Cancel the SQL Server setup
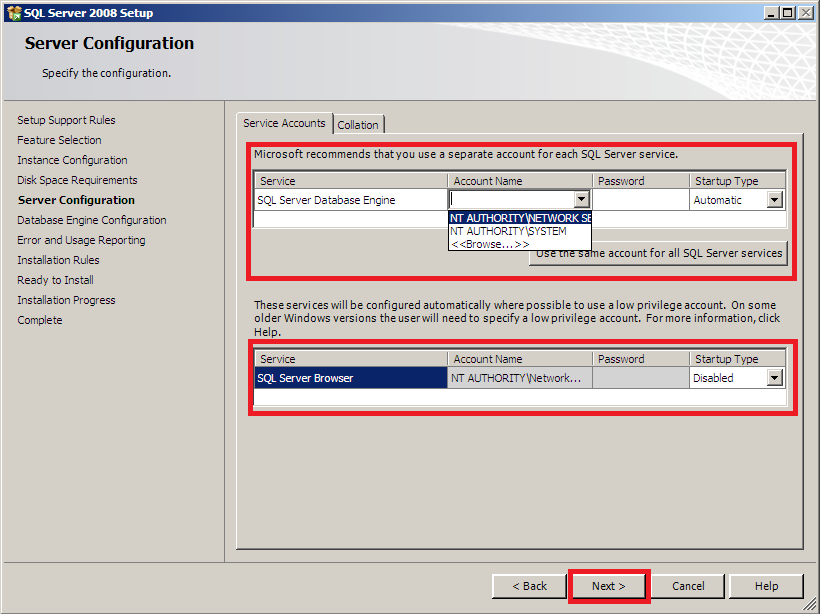820x614 pixels. point(688,586)
